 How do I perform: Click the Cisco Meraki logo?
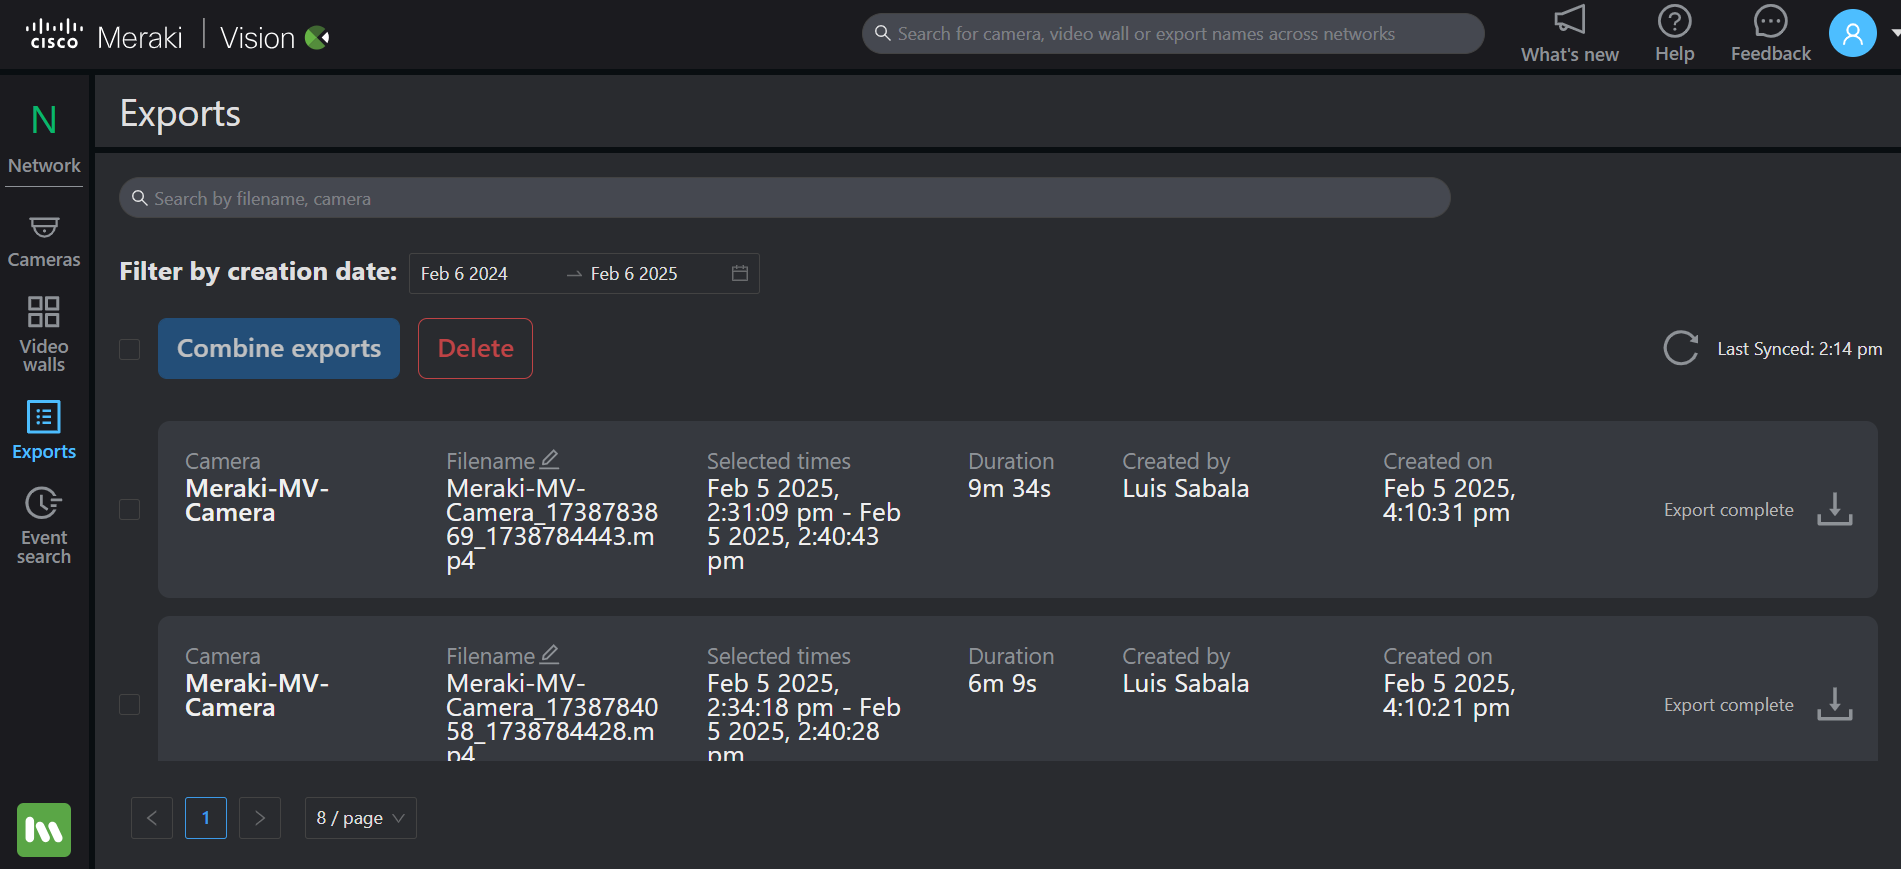[104, 37]
